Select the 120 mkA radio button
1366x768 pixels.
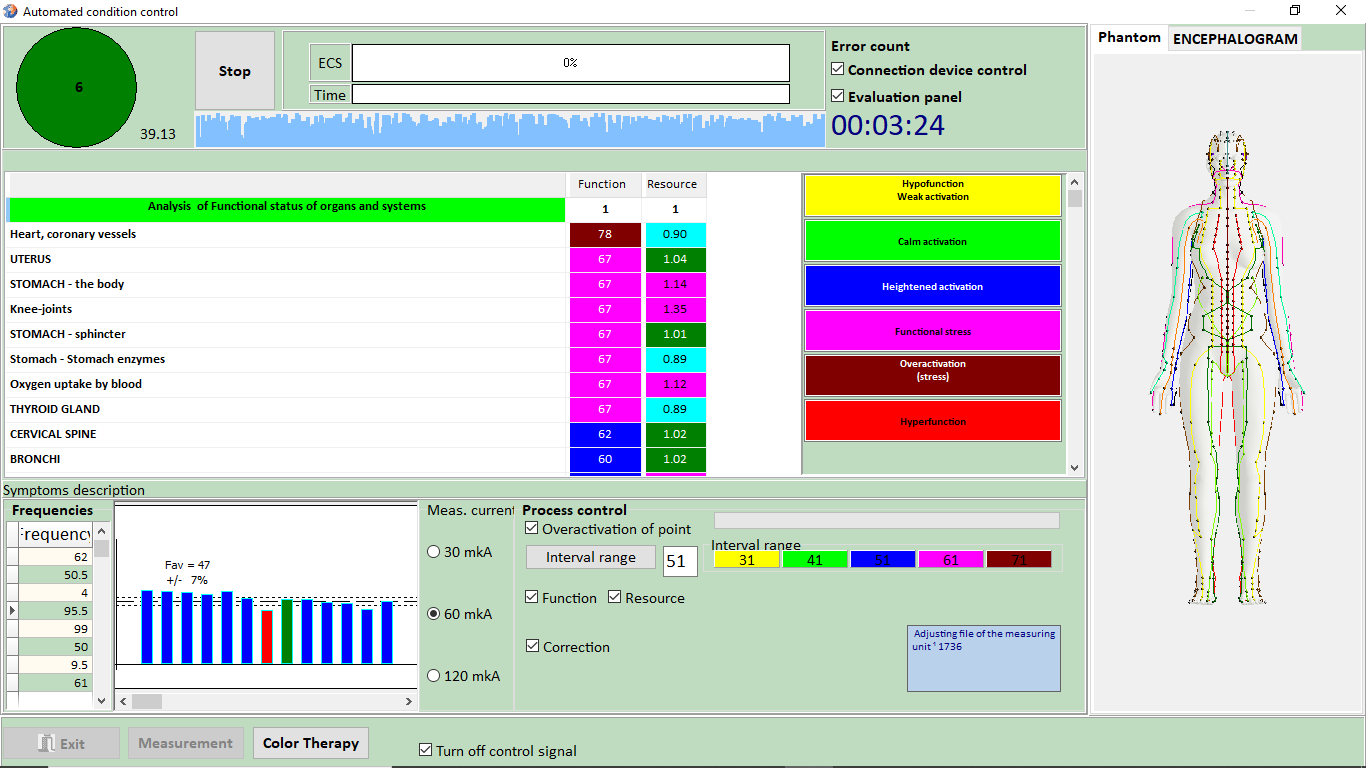click(434, 676)
